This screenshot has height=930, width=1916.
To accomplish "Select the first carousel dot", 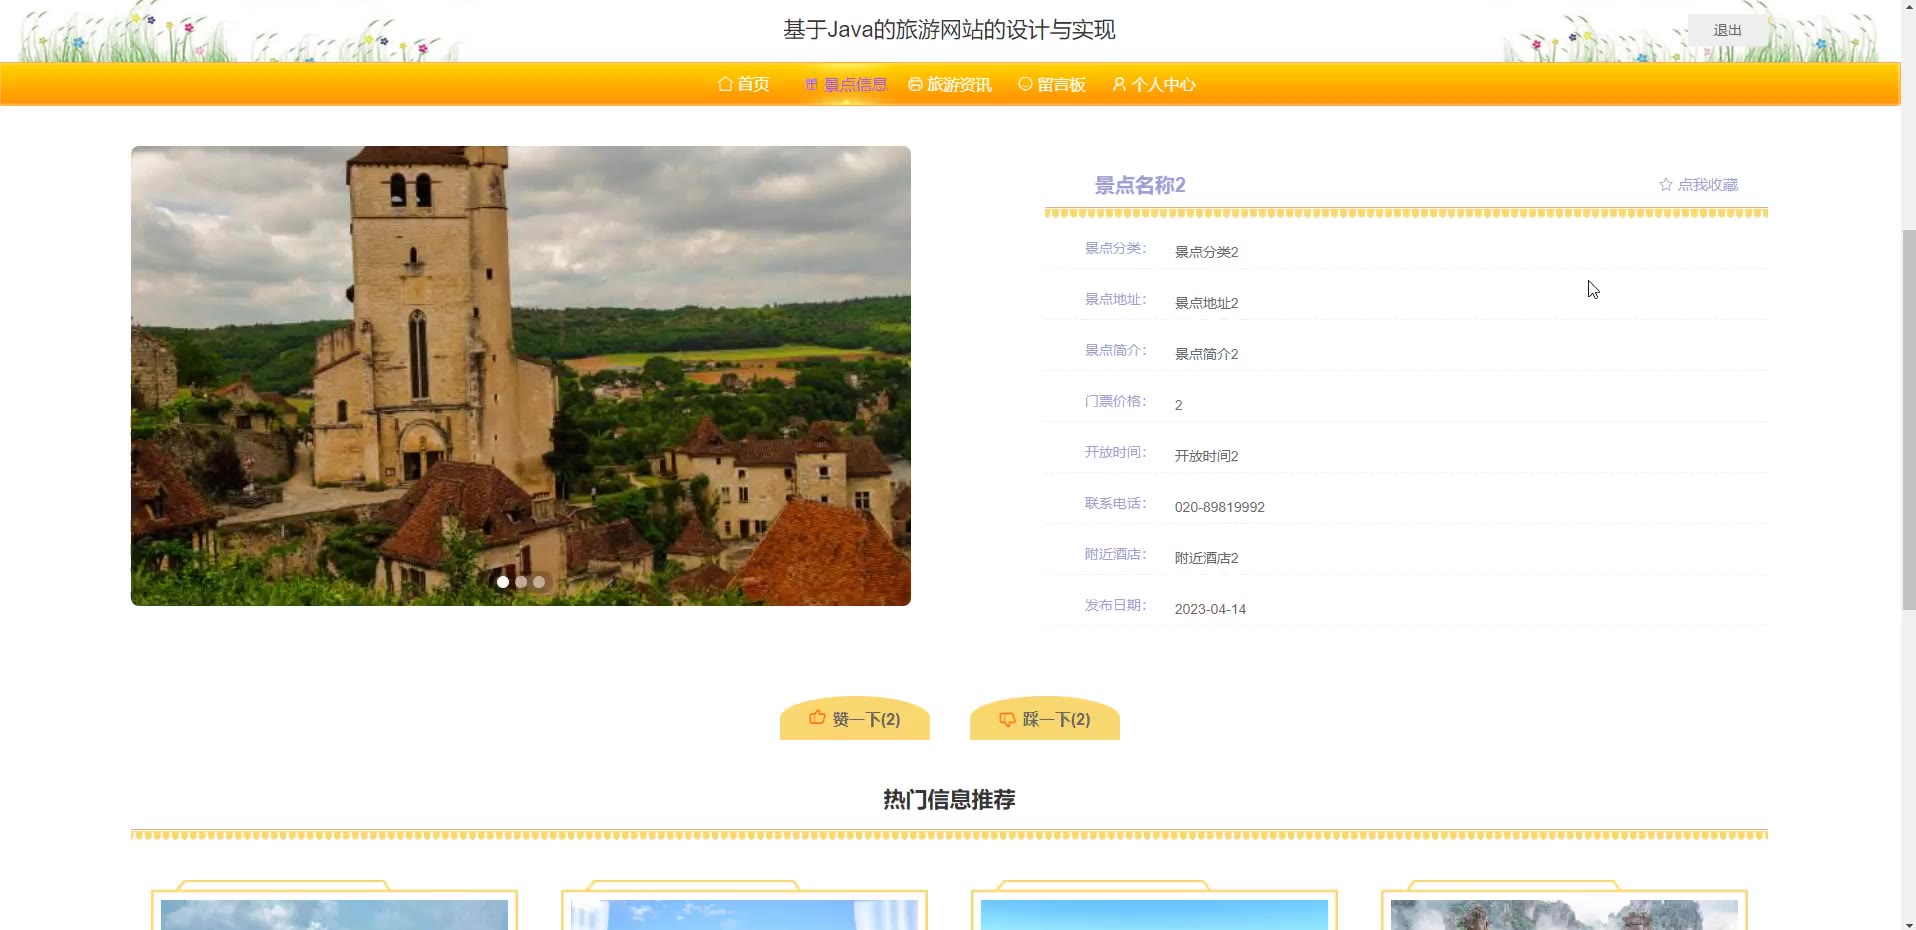I will click(x=503, y=582).
